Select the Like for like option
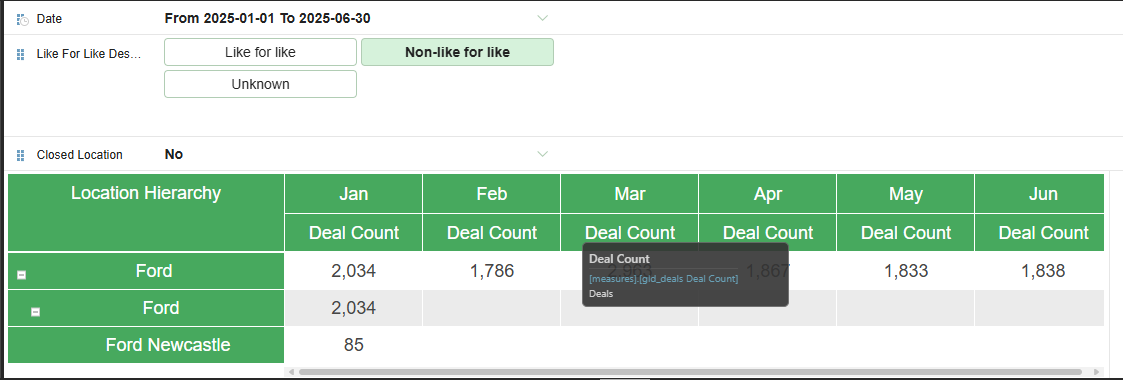This screenshot has height=380, width=1123. click(x=260, y=52)
